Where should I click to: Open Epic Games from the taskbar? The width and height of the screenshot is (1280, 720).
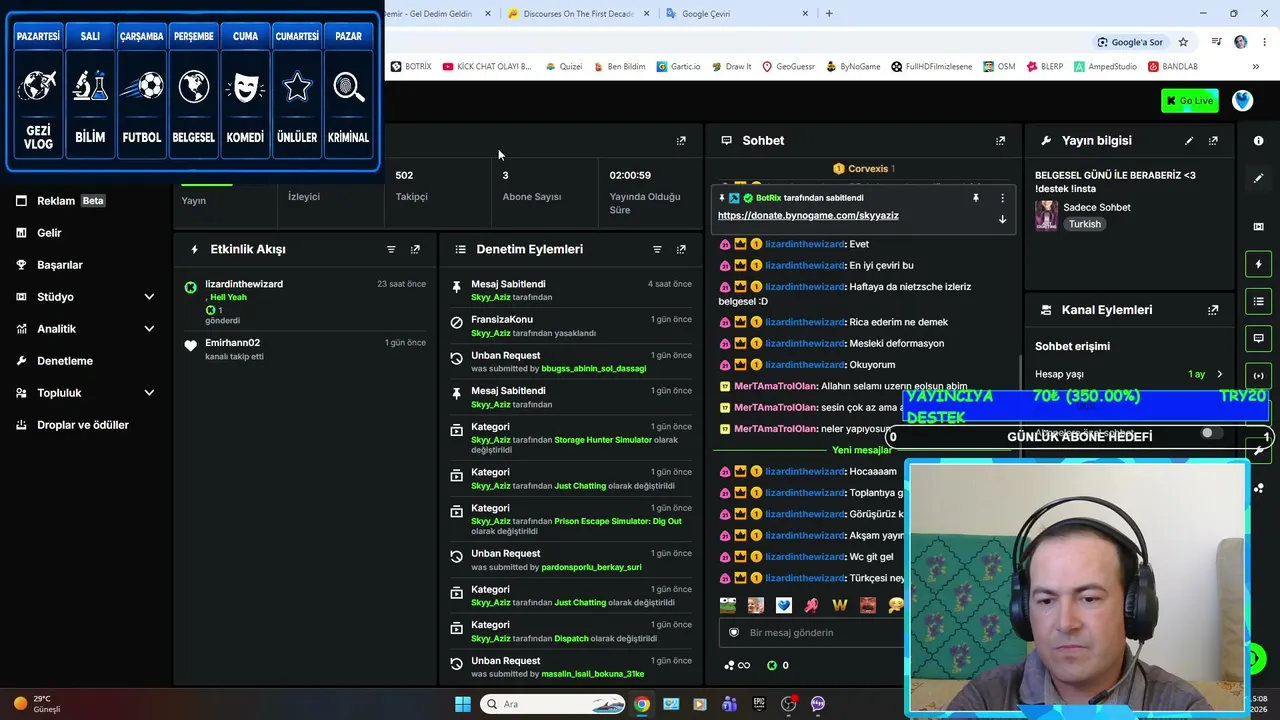click(x=759, y=704)
